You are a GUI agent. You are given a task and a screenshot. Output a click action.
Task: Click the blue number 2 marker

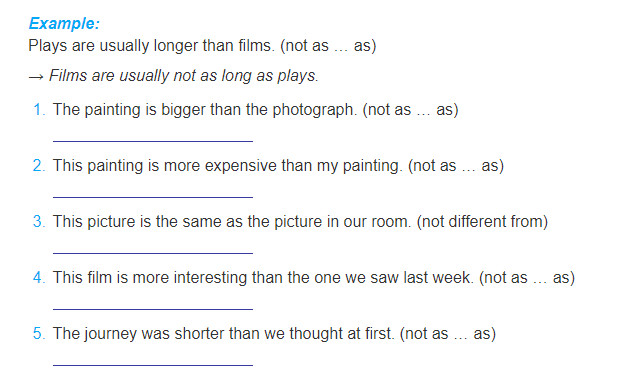click(x=39, y=165)
